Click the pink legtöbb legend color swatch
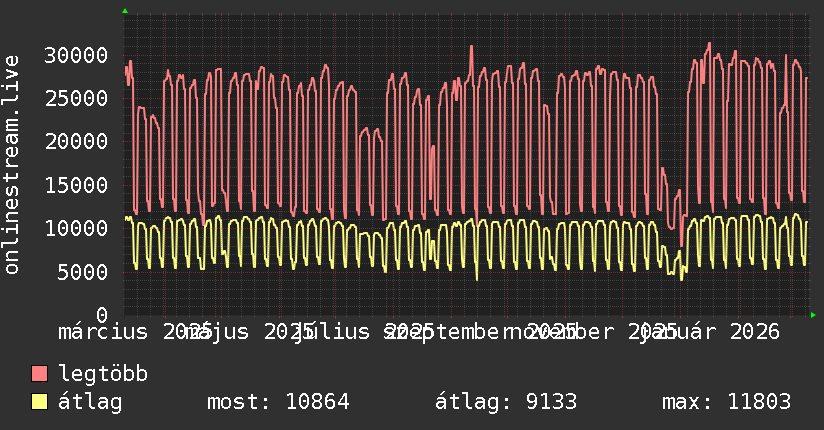The width and height of the screenshot is (824, 430). [x=39, y=373]
